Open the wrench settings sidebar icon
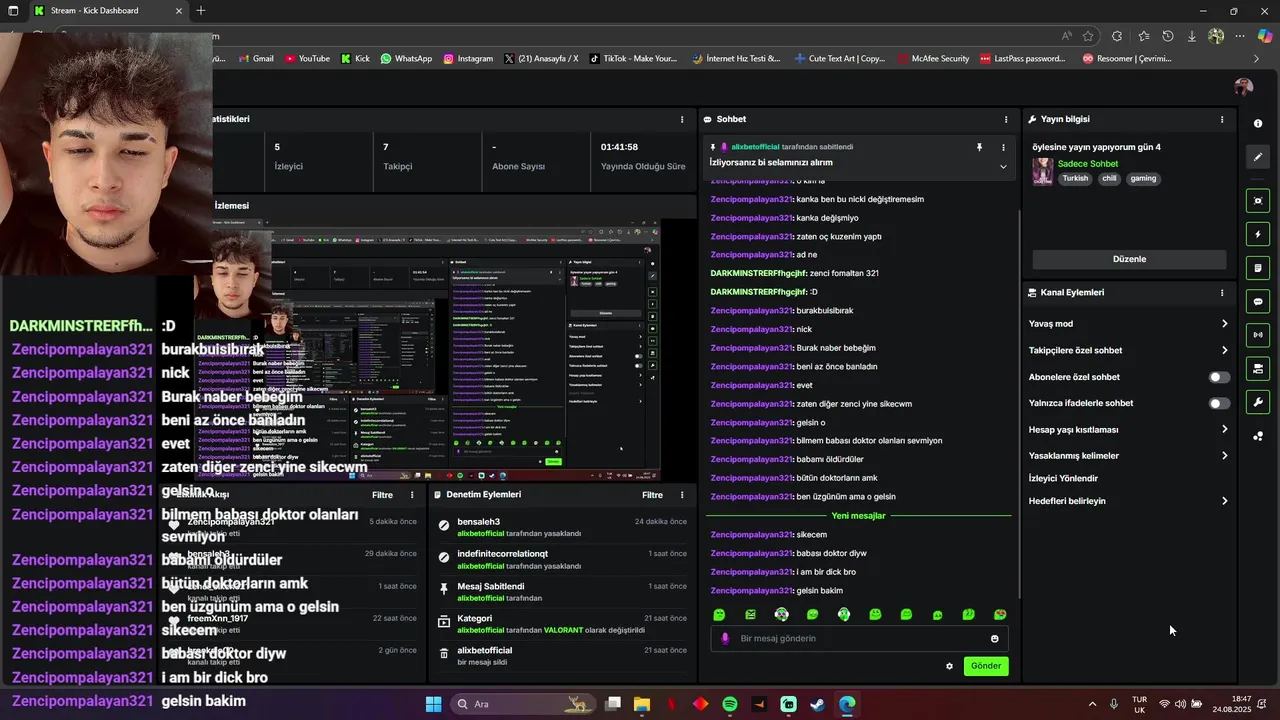Image resolution: width=1280 pixels, height=720 pixels. tap(1258, 402)
